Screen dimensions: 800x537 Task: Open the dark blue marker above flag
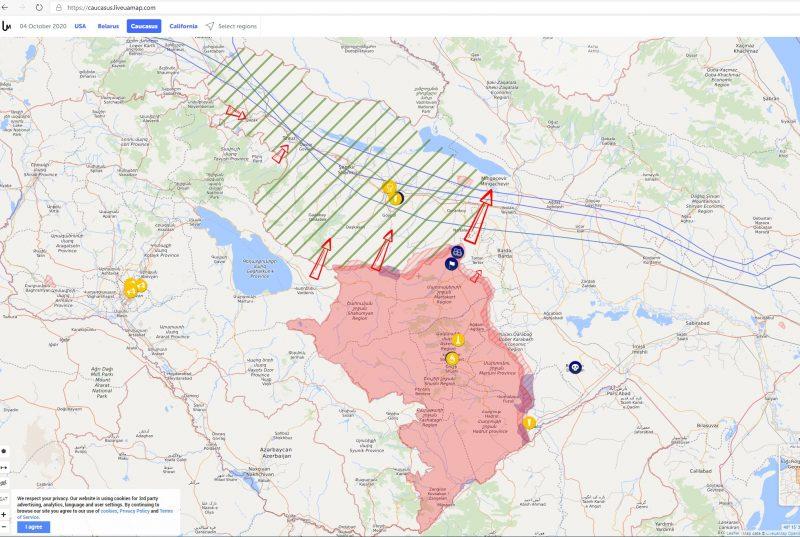coord(458,251)
